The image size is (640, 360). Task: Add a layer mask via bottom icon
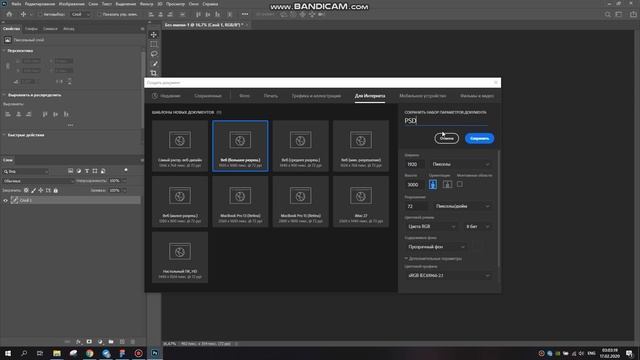(x=89, y=342)
